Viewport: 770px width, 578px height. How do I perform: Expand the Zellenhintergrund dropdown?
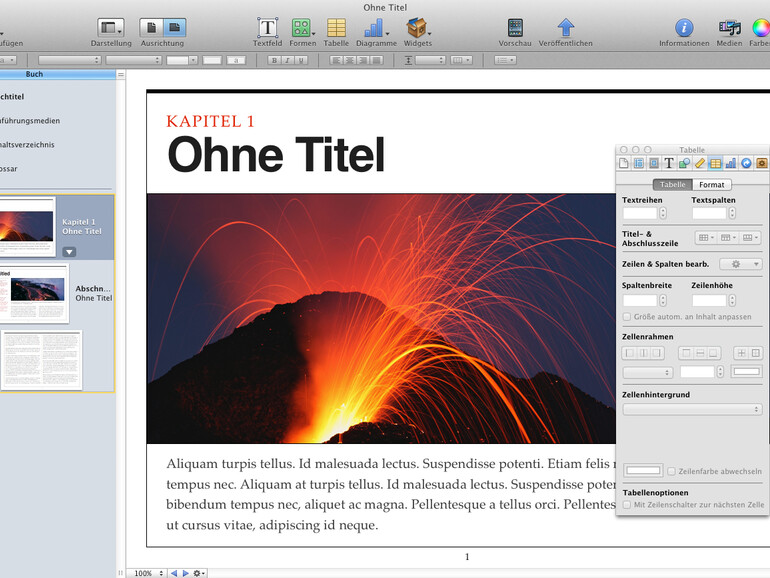692,409
